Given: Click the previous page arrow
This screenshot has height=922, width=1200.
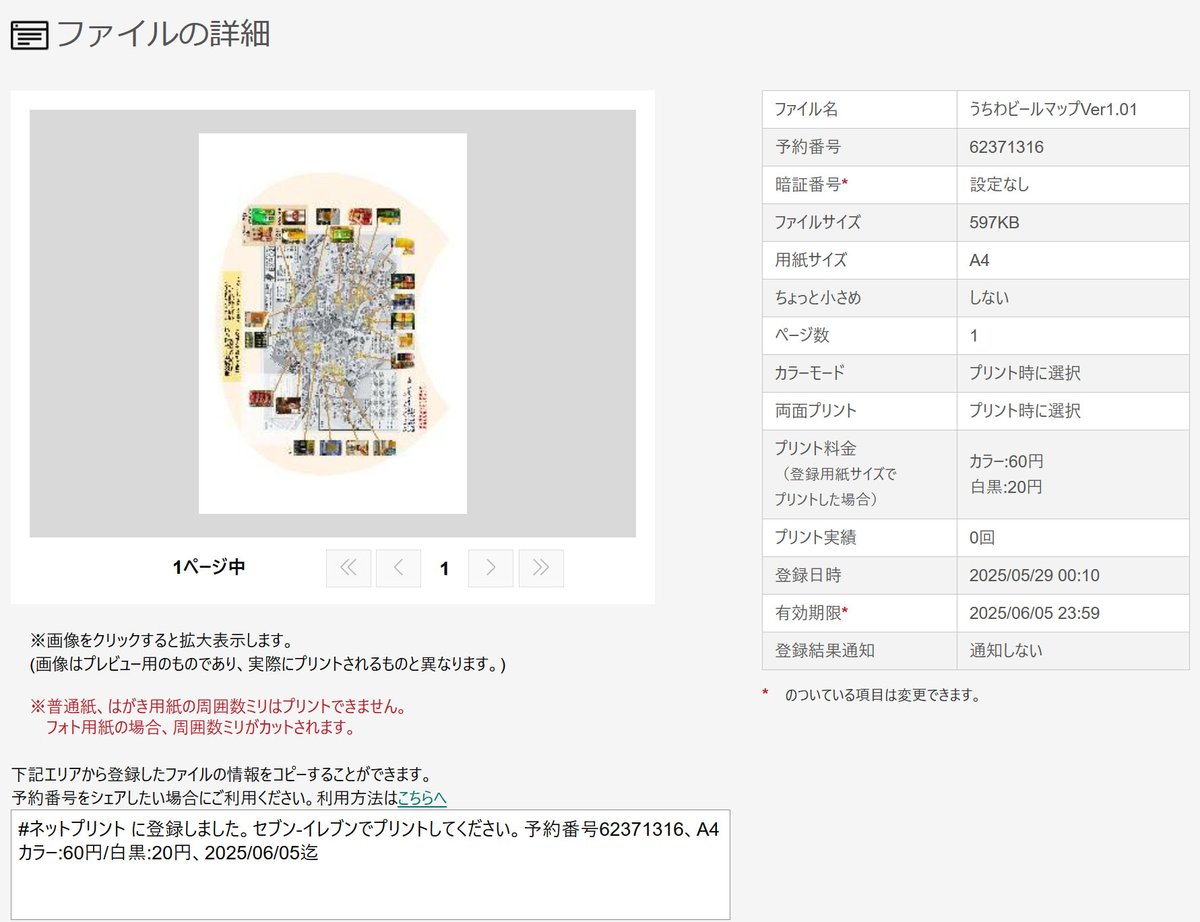Looking at the screenshot, I should [x=399, y=567].
